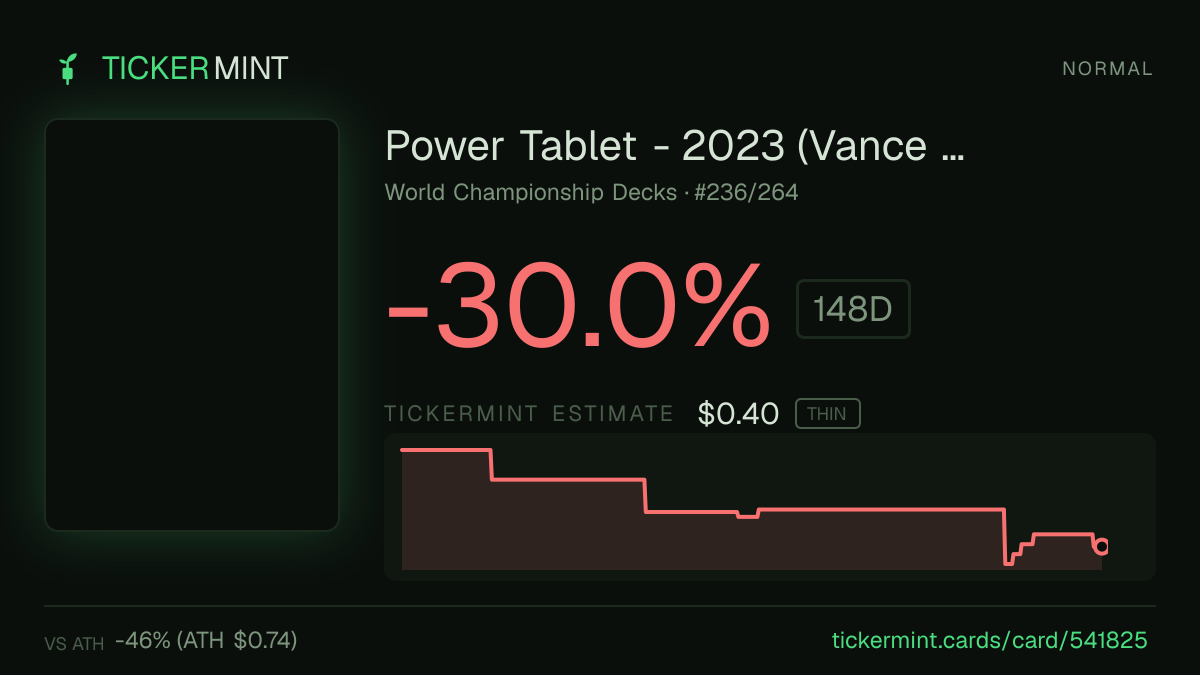1200x675 pixels.
Task: Click the Power Tablet - 2023 card title
Action: pos(675,146)
